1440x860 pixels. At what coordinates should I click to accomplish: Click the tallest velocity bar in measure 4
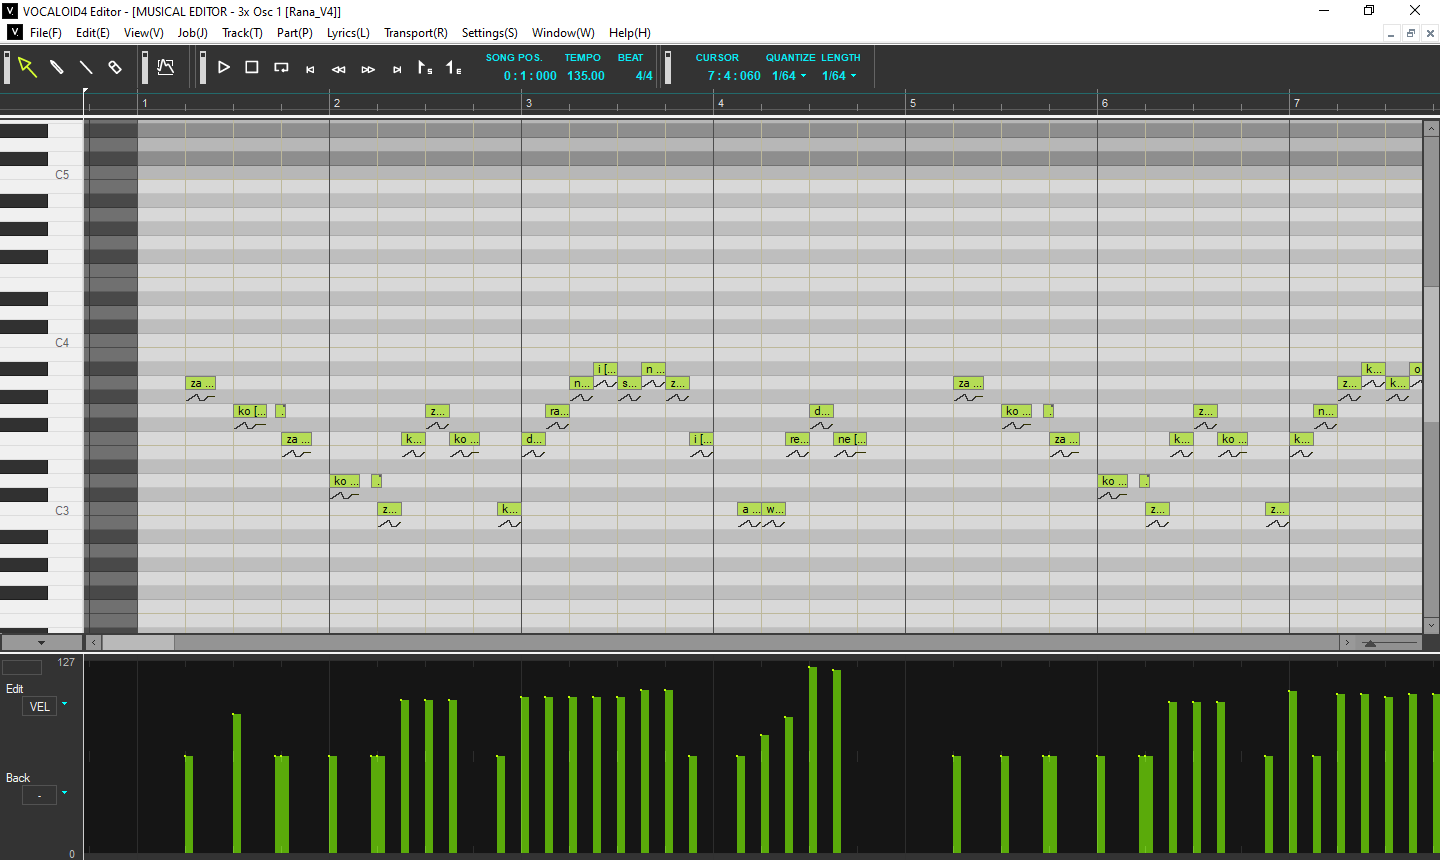(x=813, y=759)
